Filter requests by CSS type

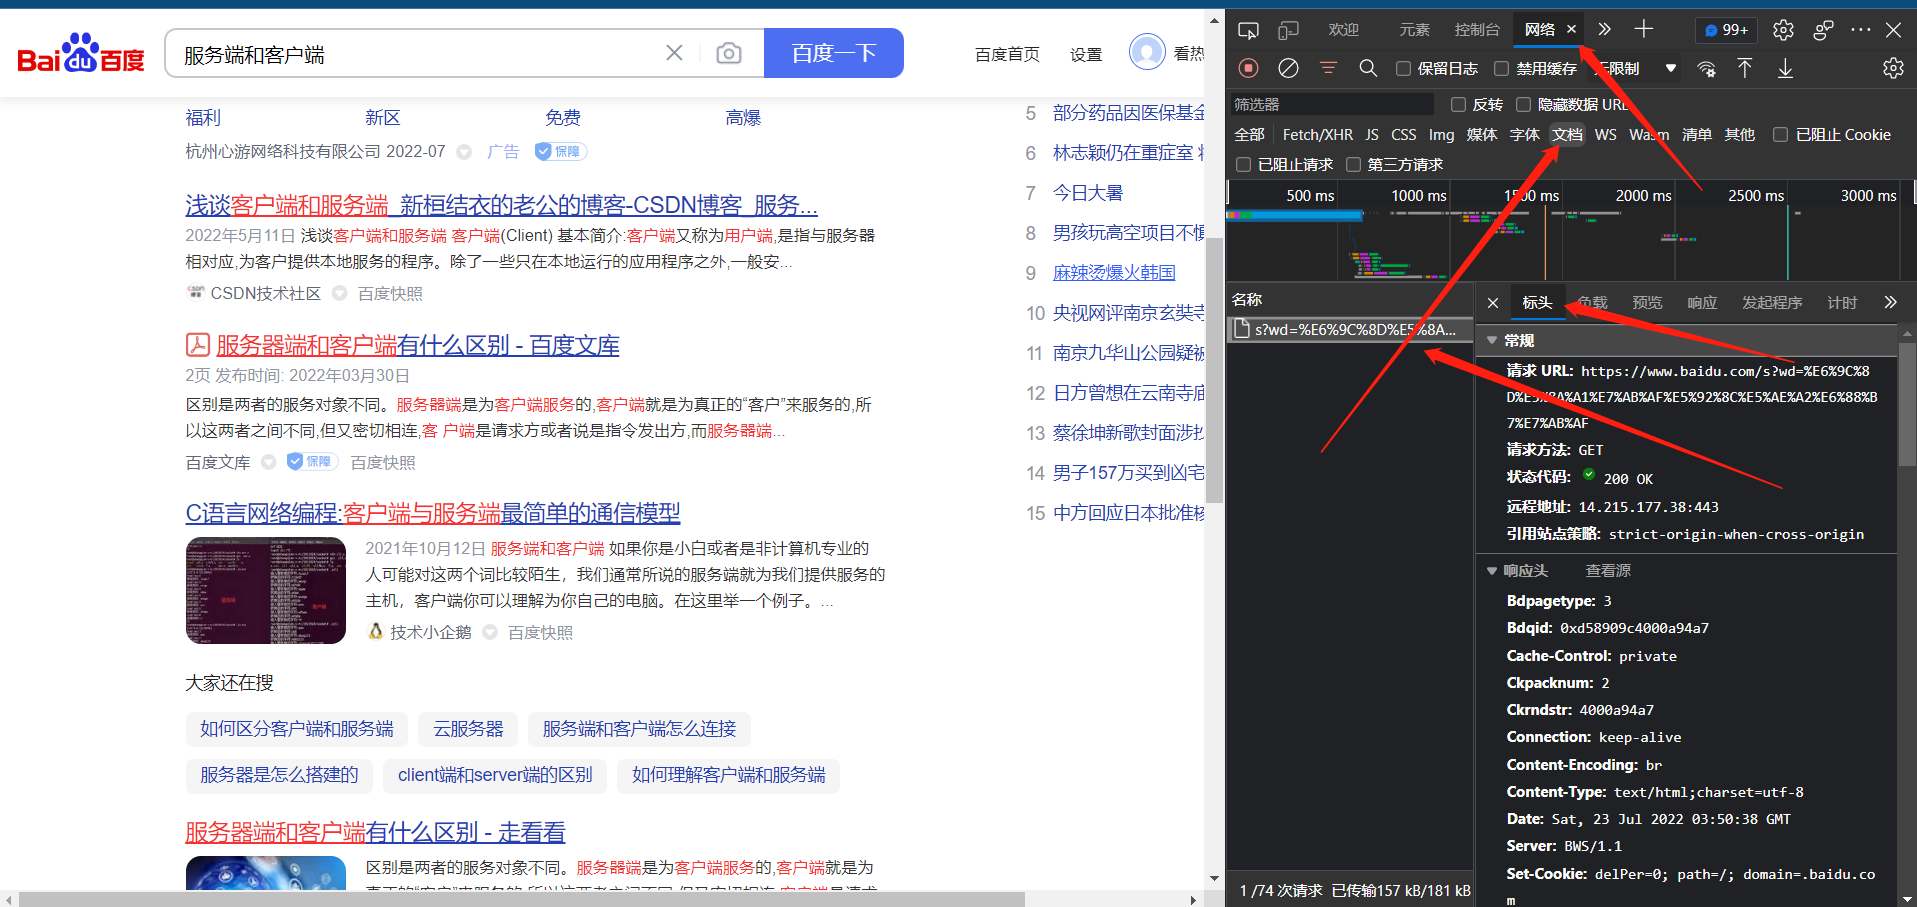1403,134
